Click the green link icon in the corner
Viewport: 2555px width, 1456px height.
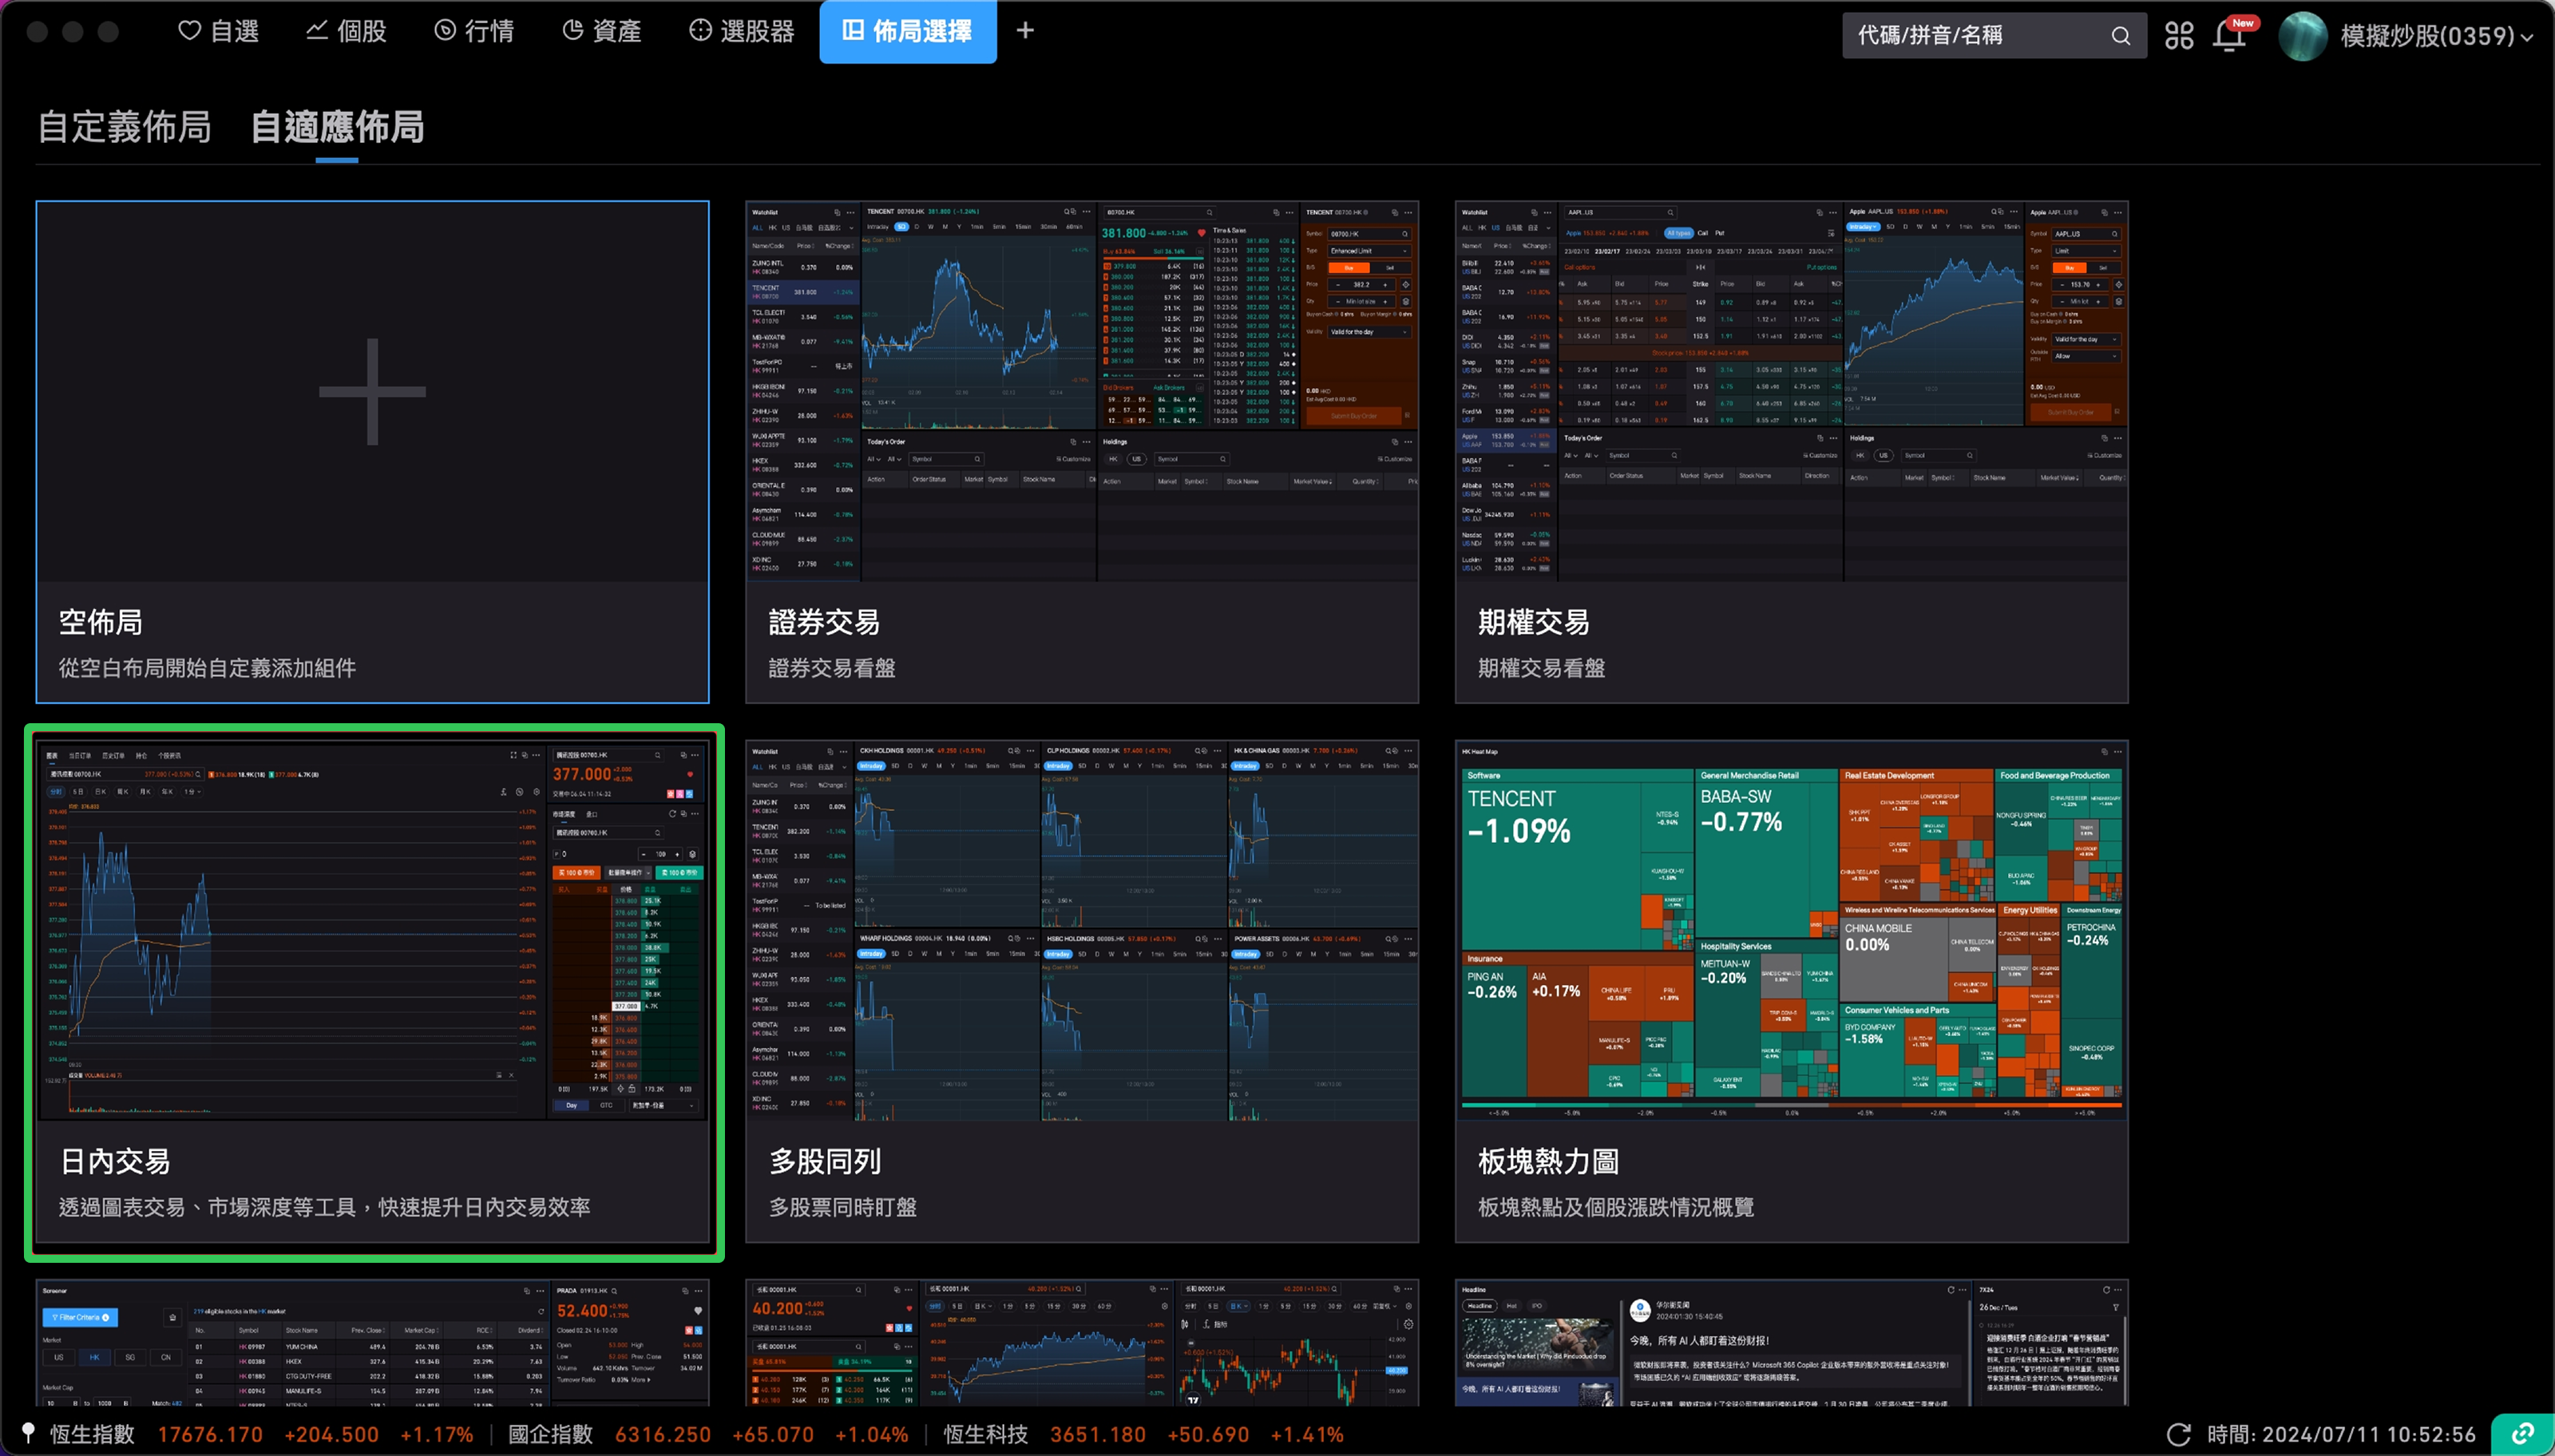pyautogui.click(x=2522, y=1434)
